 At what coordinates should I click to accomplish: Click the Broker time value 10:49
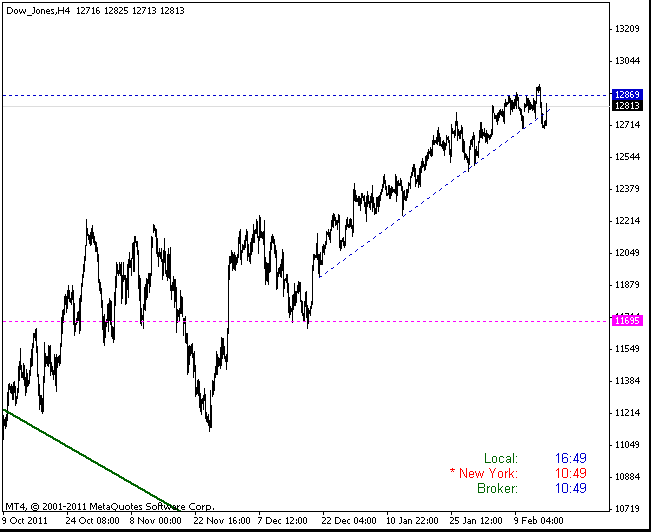tap(571, 488)
